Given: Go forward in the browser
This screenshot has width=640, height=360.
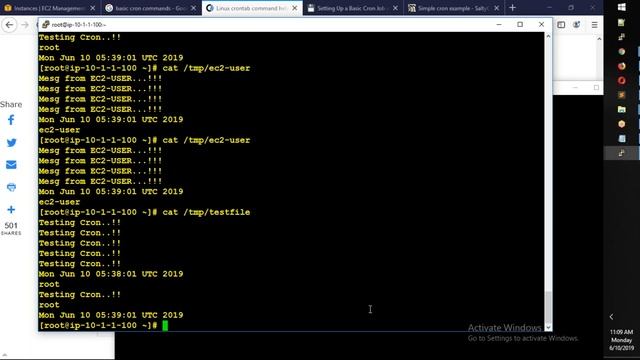Looking at the screenshot, I should [x=25, y=25].
